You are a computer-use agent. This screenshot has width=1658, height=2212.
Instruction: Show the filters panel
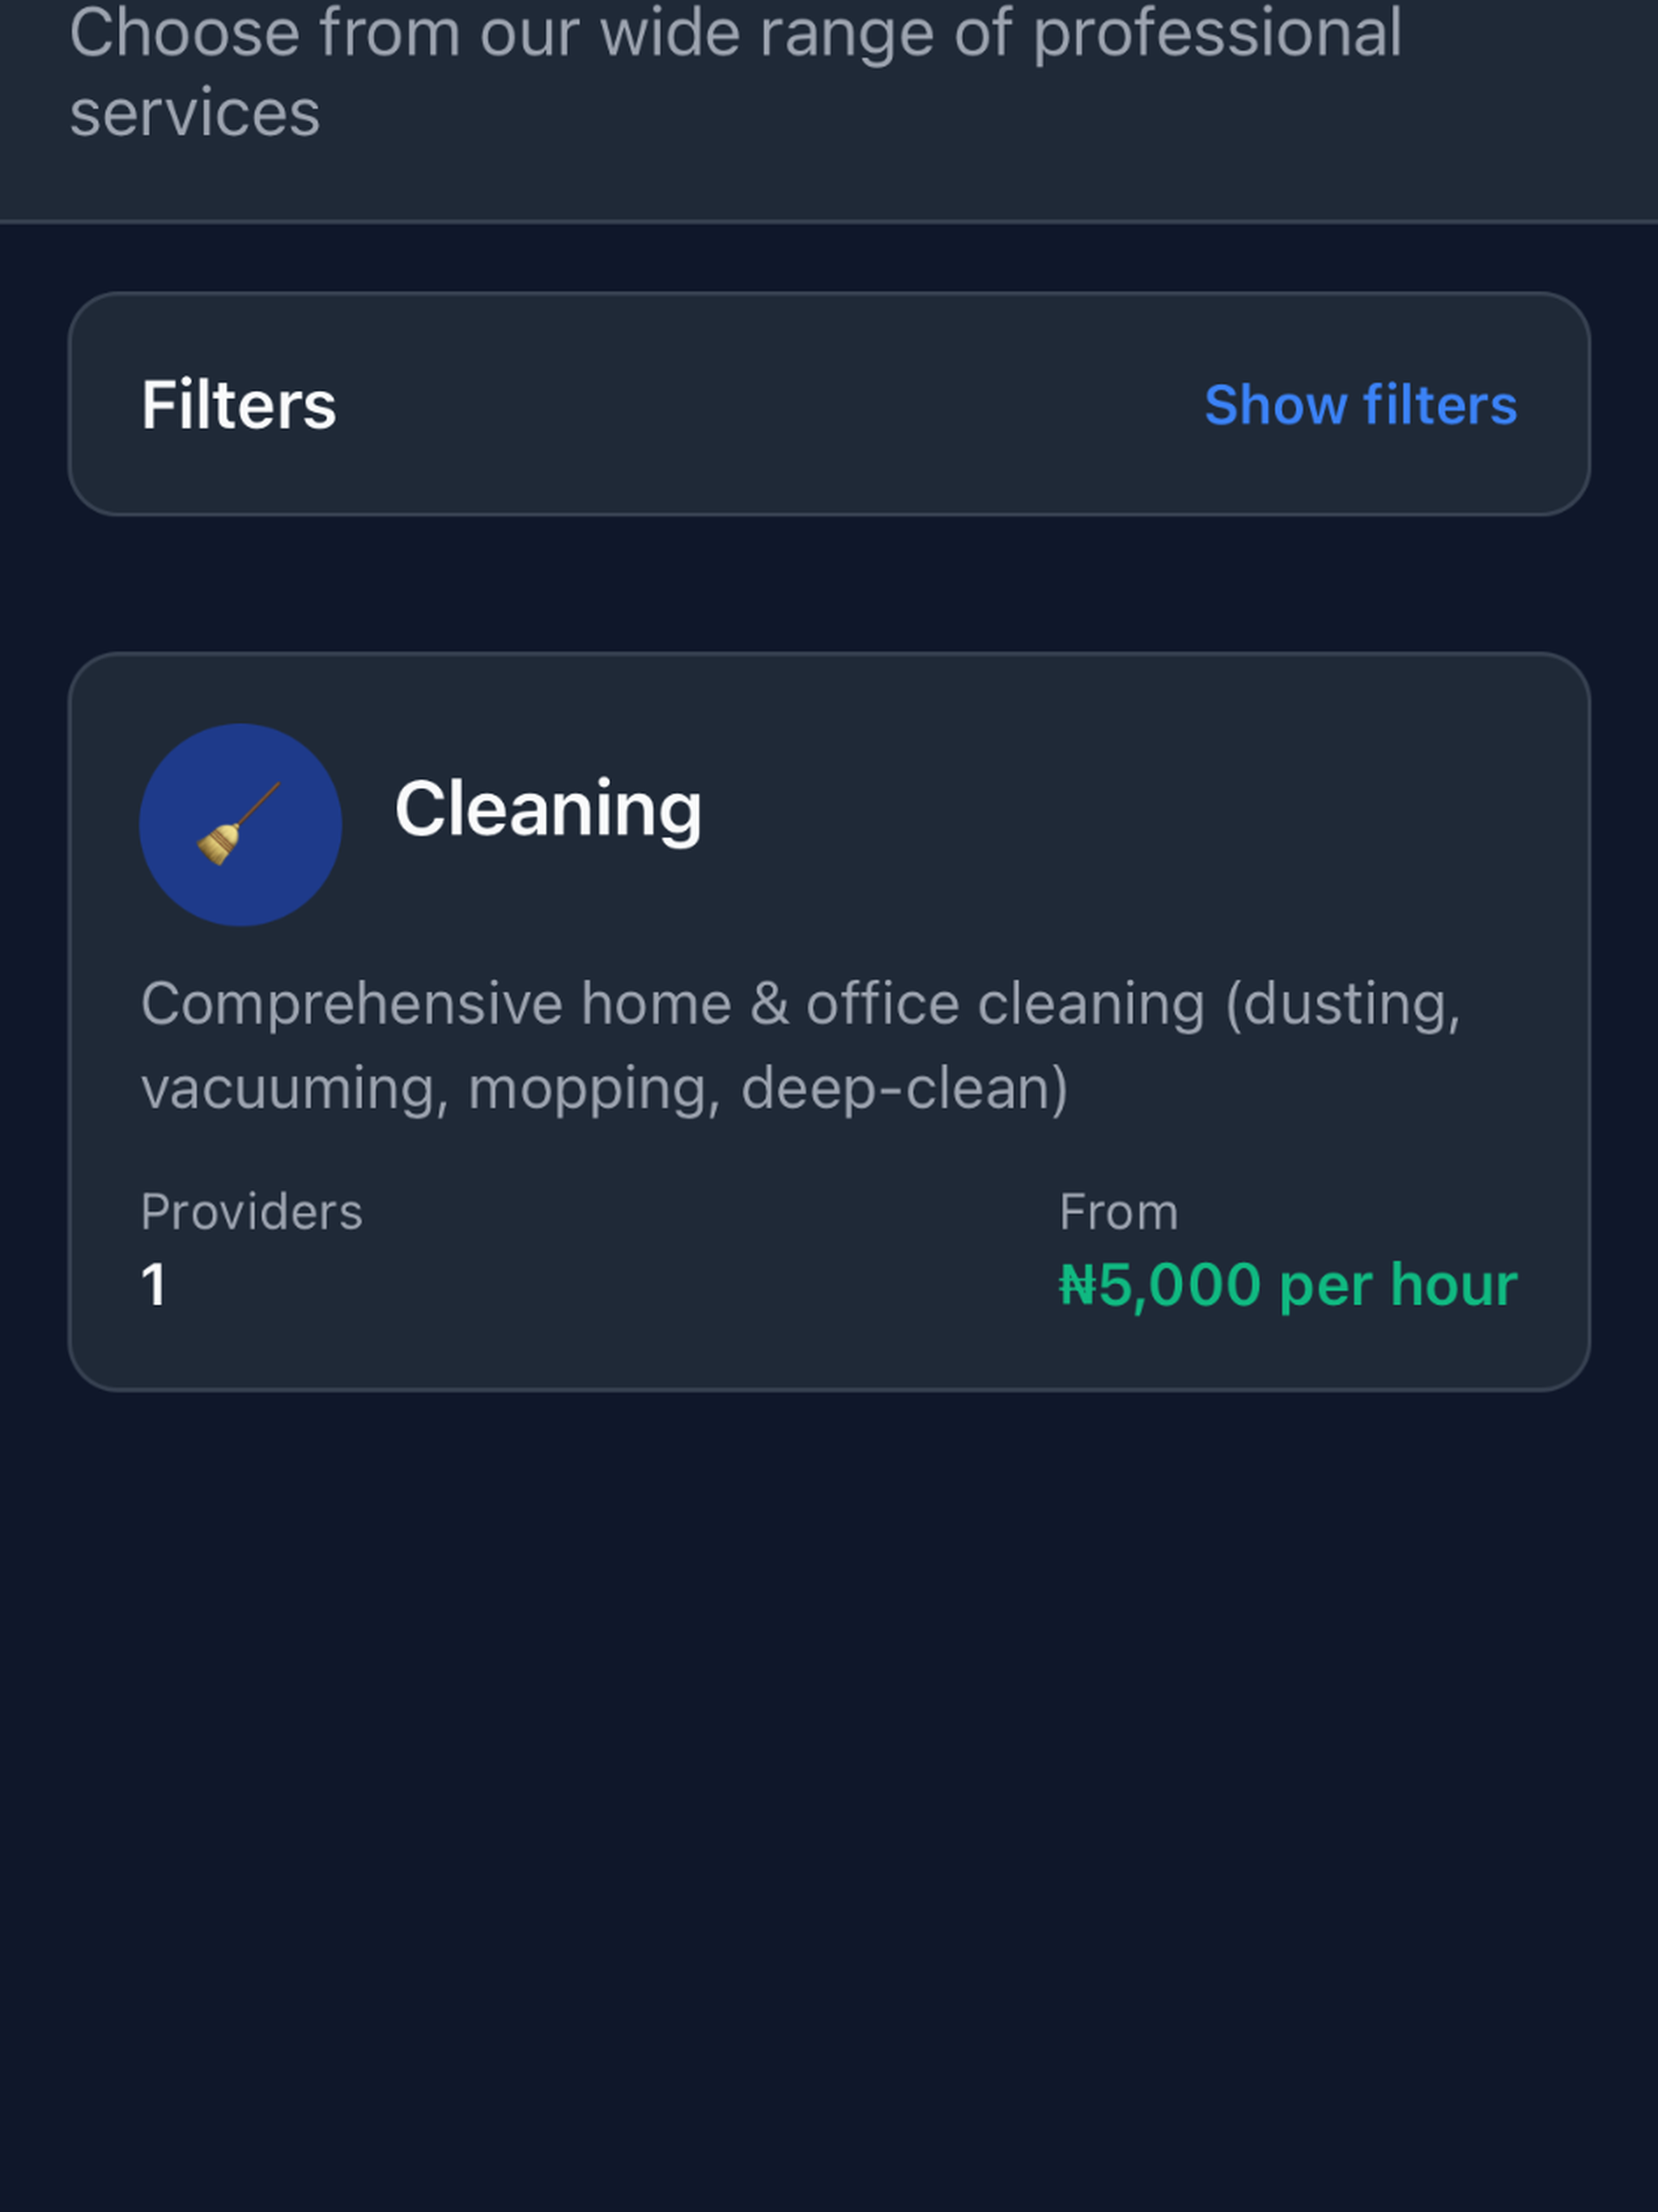pos(1360,404)
